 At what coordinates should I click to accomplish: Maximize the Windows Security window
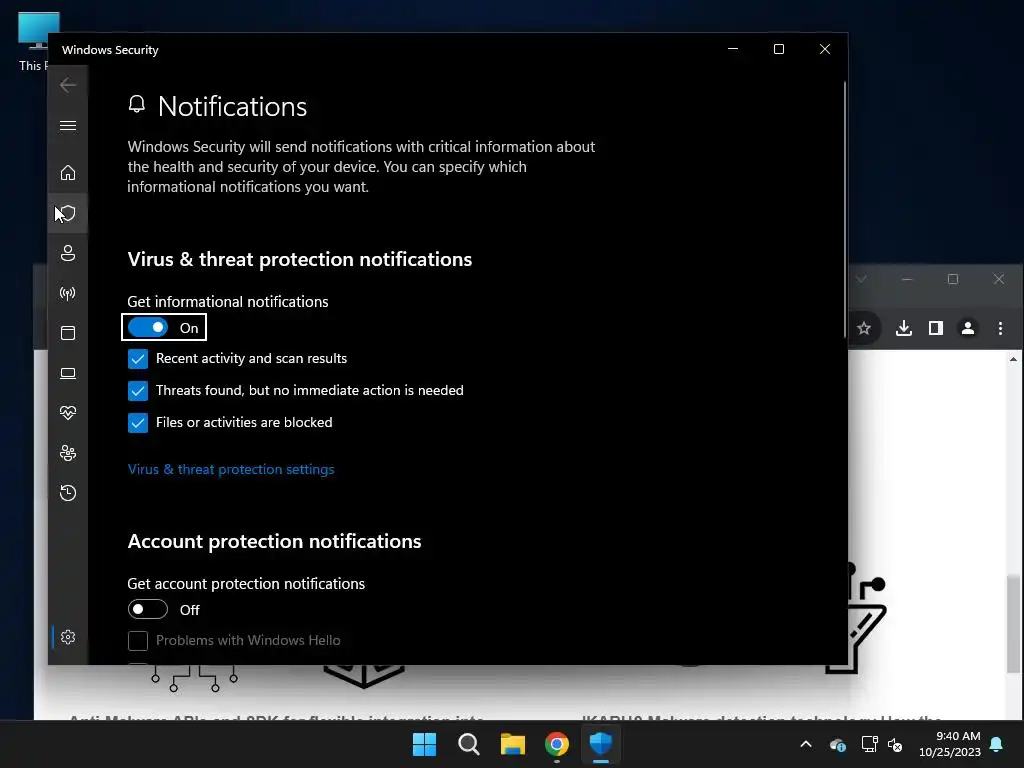click(x=778, y=49)
